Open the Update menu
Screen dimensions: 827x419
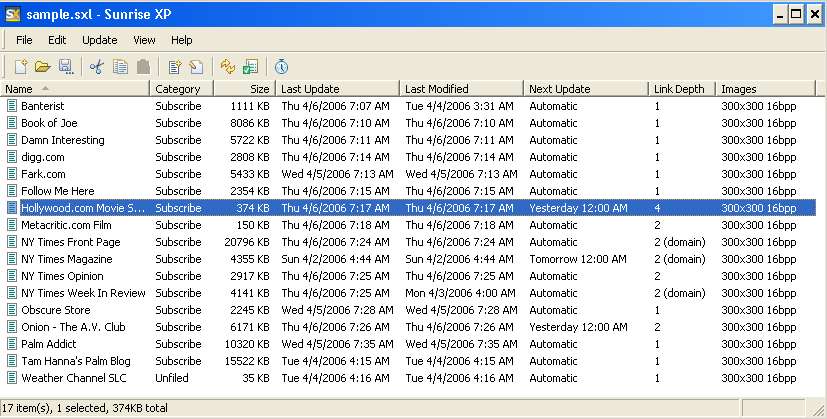pos(100,40)
